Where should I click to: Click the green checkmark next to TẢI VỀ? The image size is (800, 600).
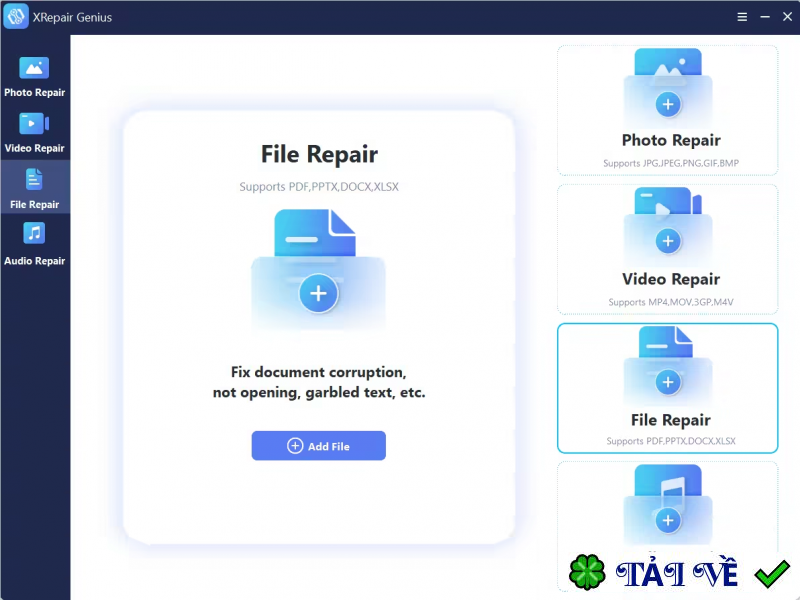click(x=770, y=573)
